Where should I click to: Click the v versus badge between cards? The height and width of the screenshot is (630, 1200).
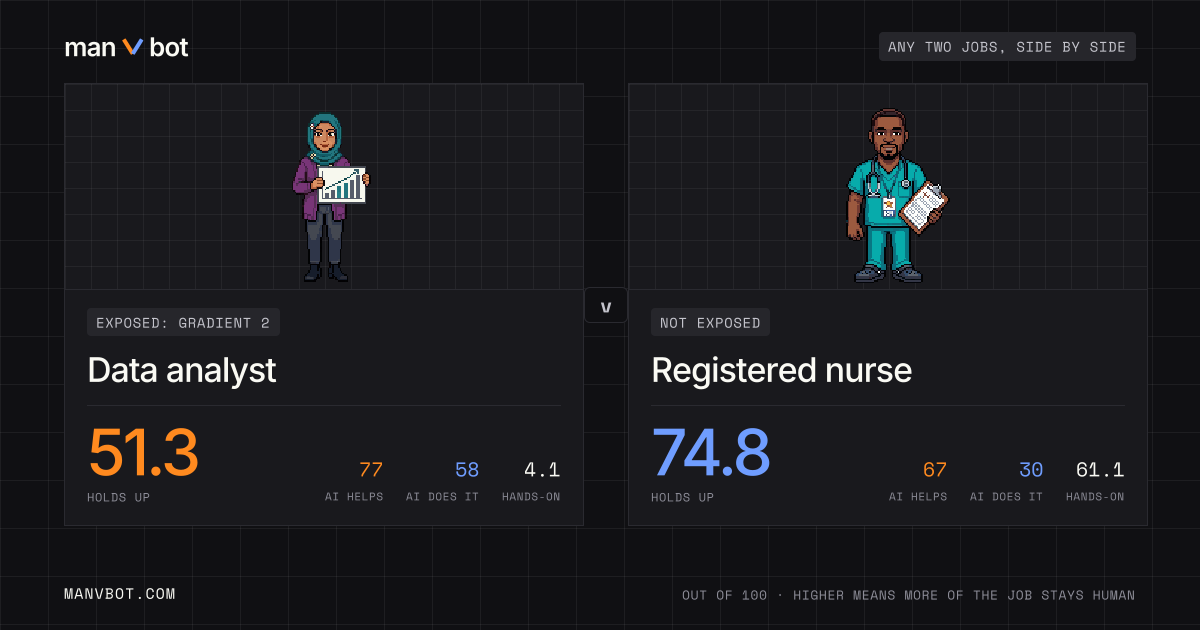[605, 306]
